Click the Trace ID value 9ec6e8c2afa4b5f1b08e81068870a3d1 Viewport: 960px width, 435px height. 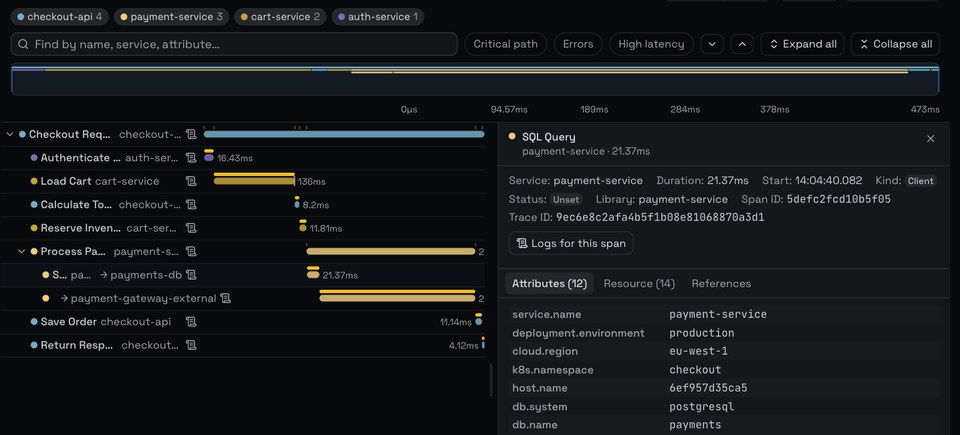click(659, 218)
